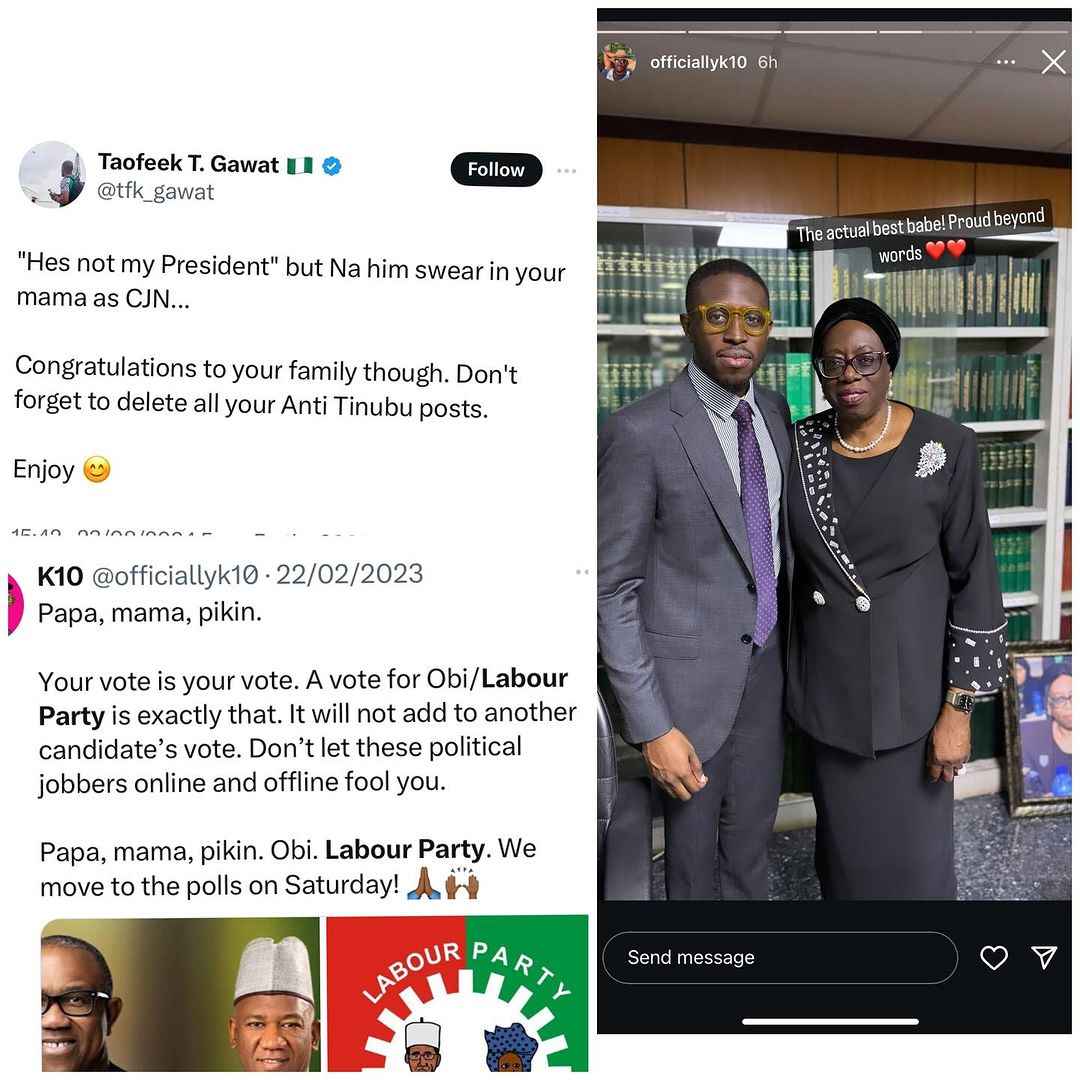Tap the officiallyk10 story avatar
This screenshot has width=1080, height=1080.
click(618, 62)
